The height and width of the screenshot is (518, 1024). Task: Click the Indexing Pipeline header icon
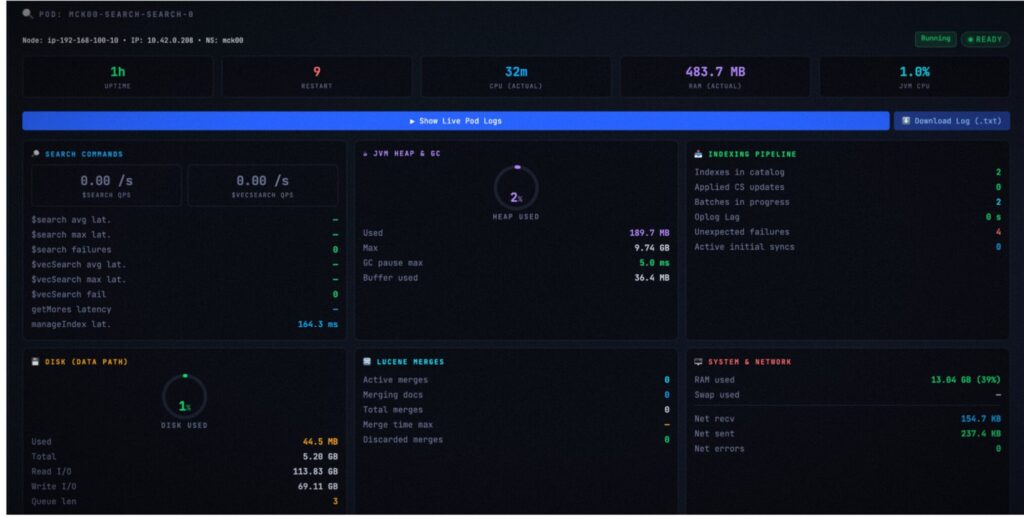(x=698, y=154)
